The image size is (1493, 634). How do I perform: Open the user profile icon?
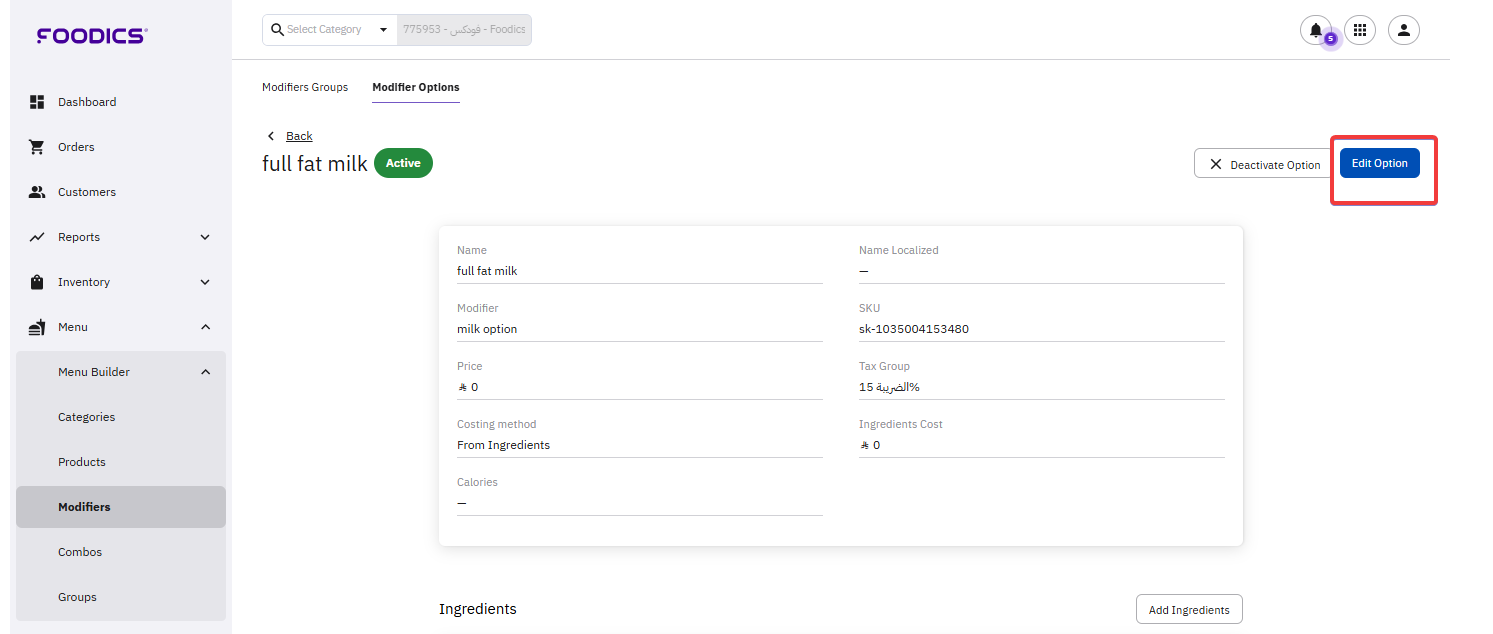1403,30
